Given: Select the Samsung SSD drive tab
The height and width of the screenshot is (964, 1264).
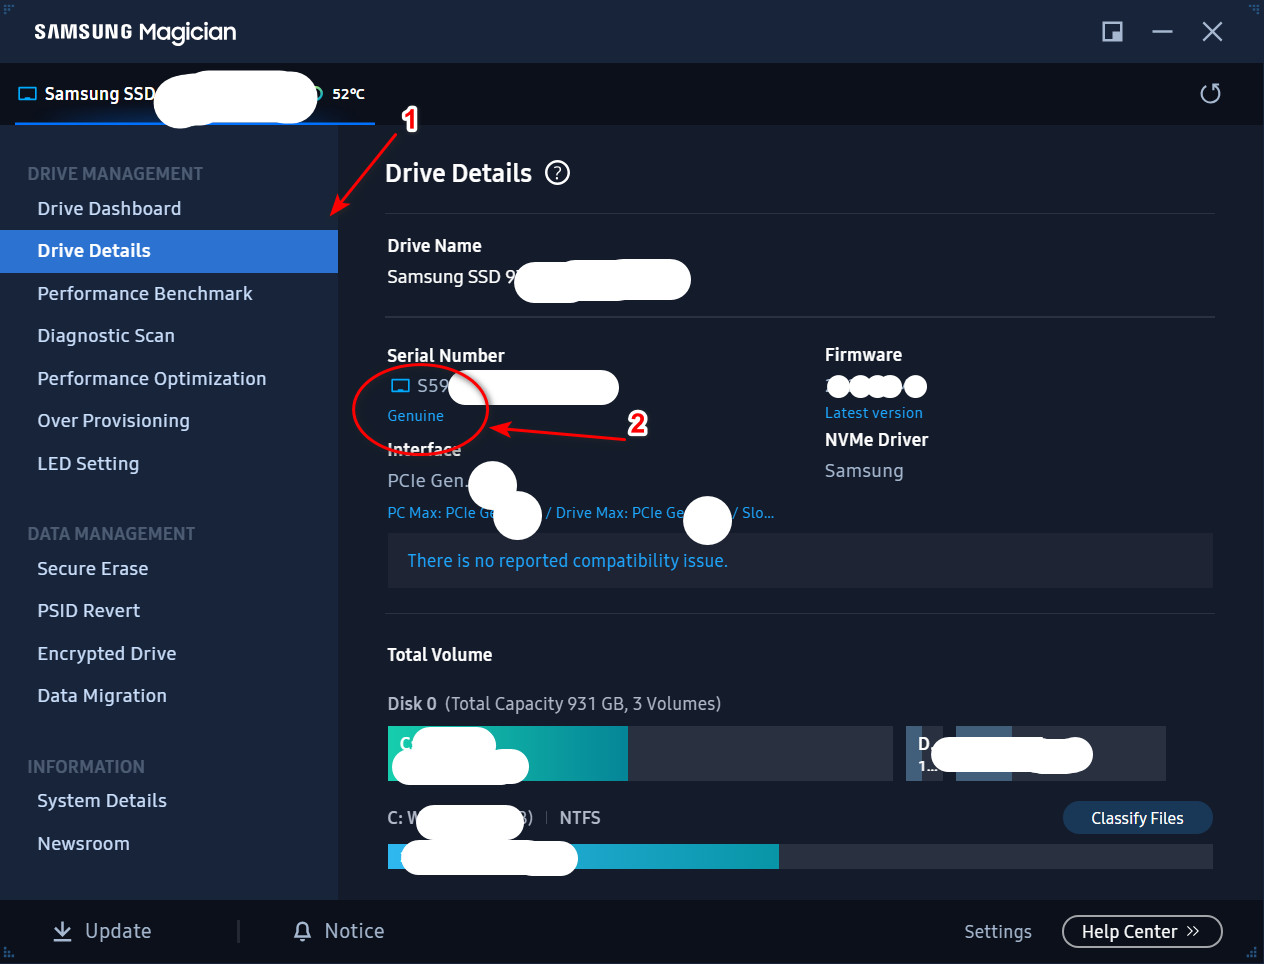Looking at the screenshot, I should [100, 94].
